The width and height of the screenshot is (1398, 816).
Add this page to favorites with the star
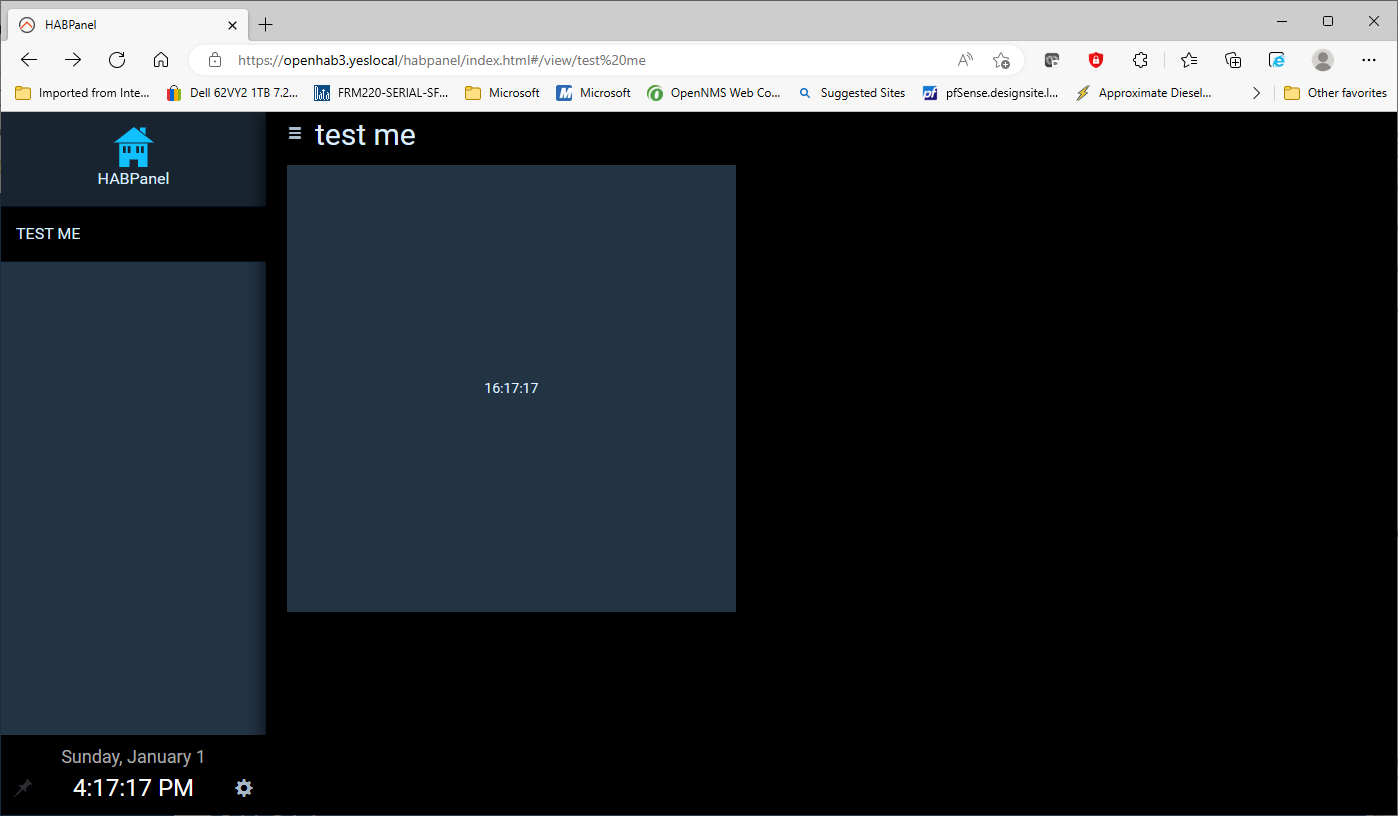click(x=1001, y=60)
